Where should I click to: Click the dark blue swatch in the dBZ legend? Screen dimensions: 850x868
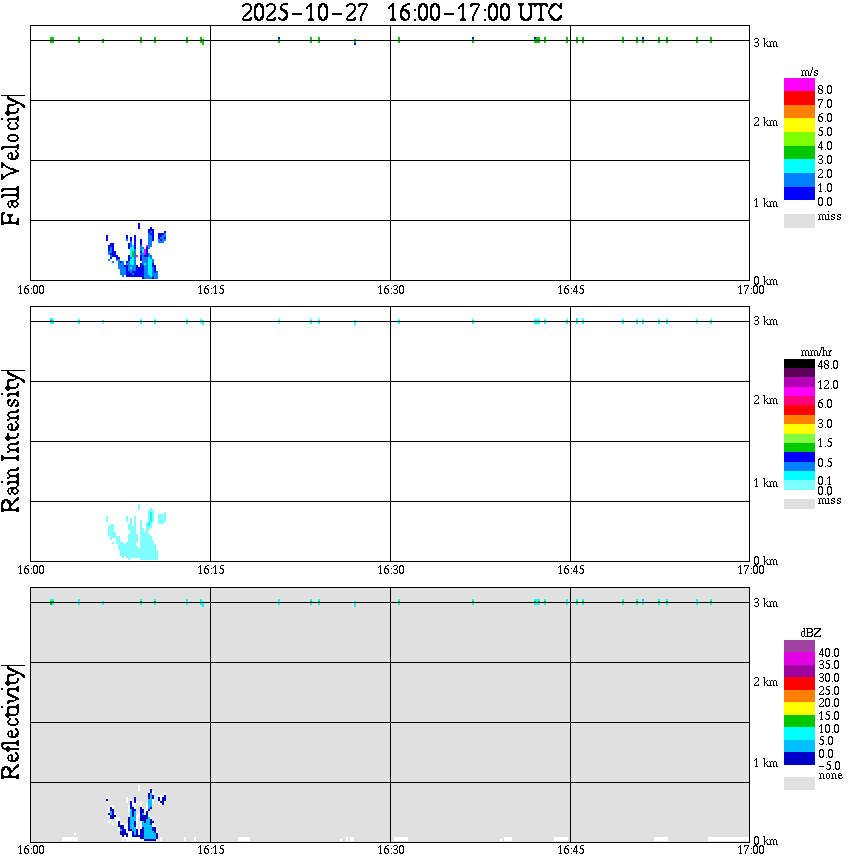(799, 758)
